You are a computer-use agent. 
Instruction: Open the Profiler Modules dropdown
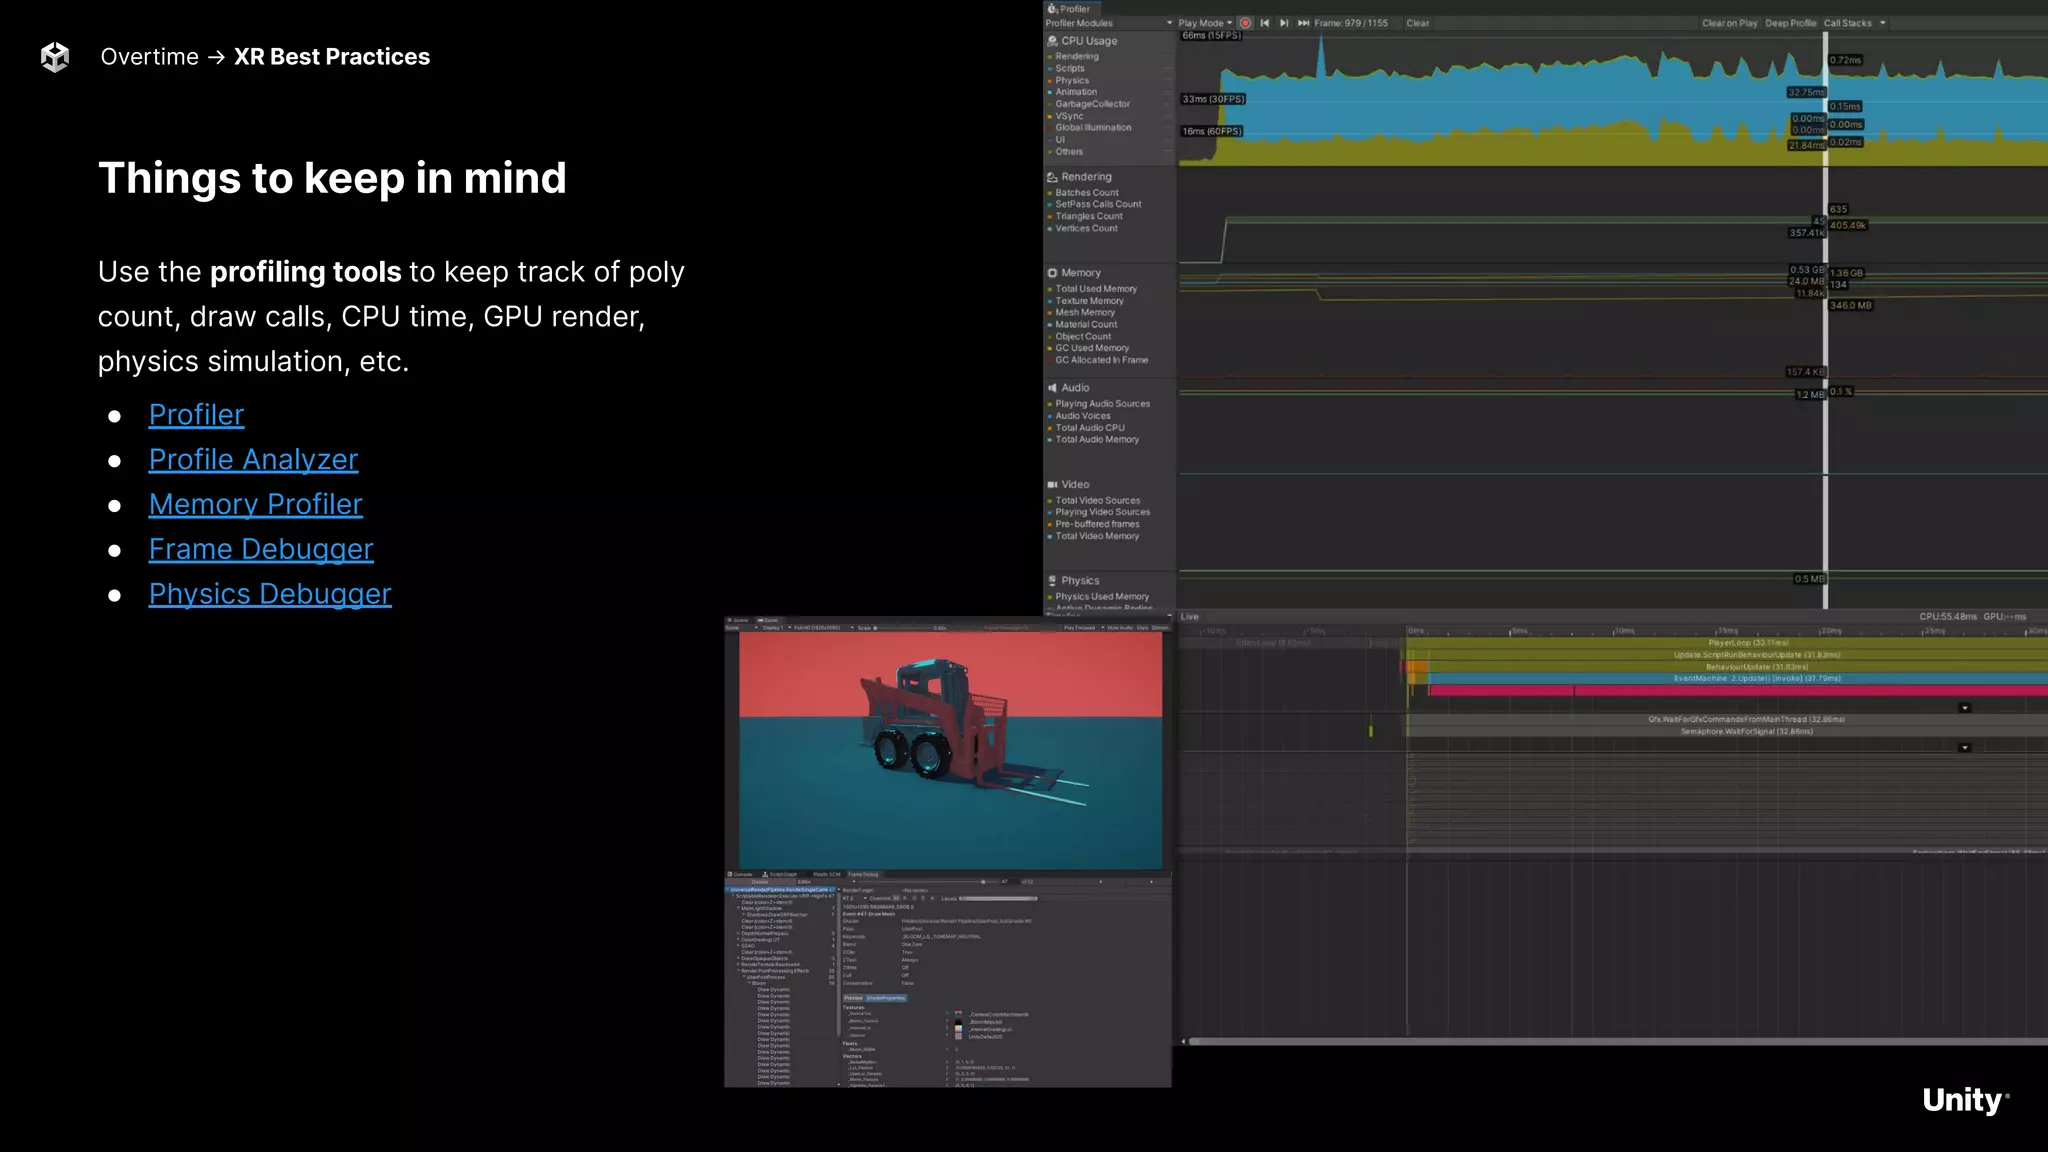coord(1109,23)
